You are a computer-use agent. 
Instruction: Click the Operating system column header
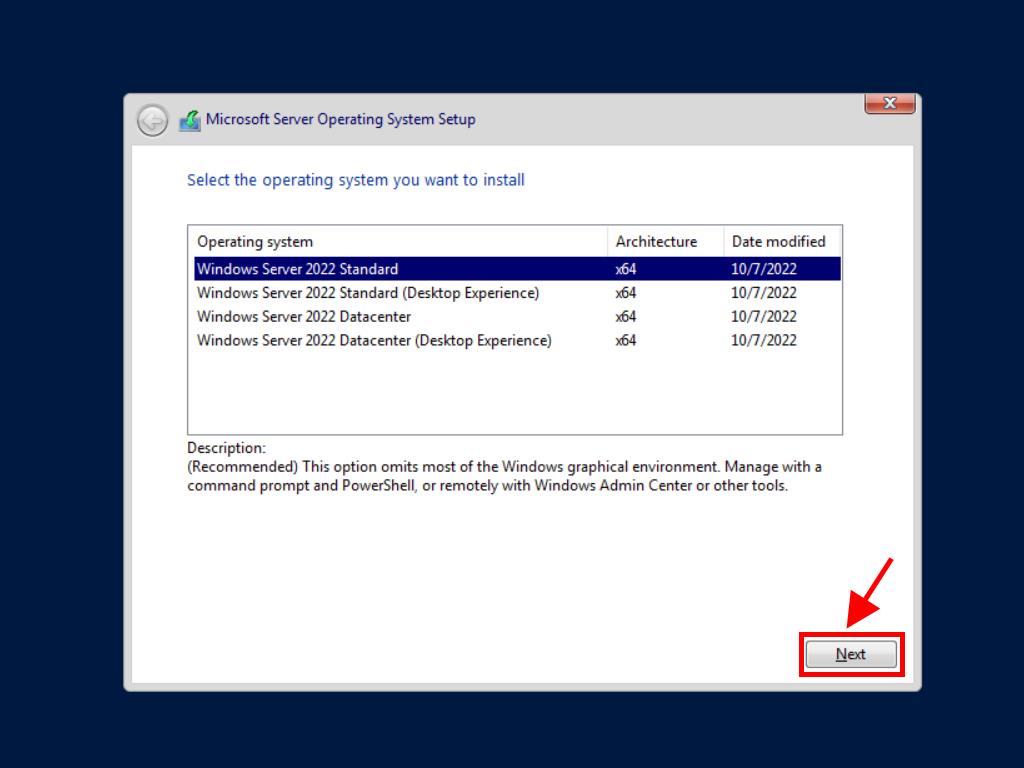[x=255, y=241]
